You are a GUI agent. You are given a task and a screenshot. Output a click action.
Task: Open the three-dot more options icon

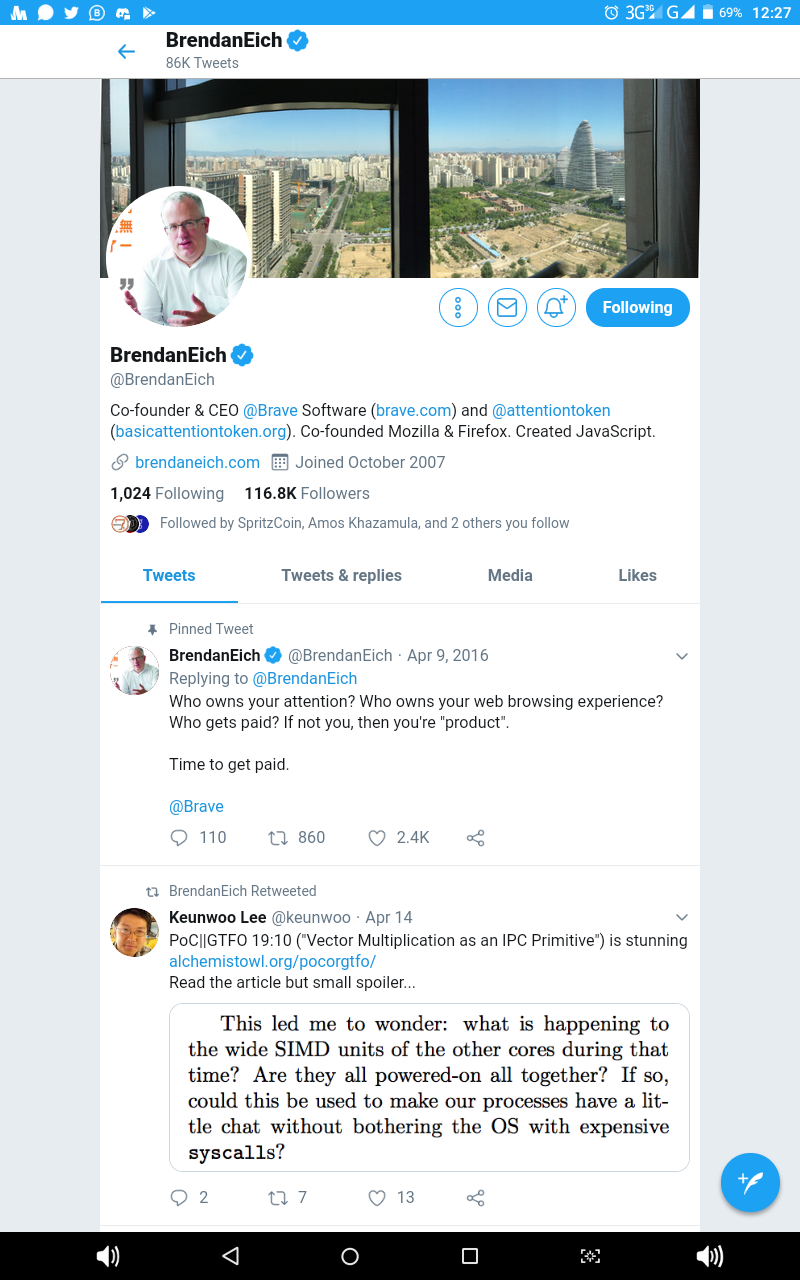click(458, 307)
